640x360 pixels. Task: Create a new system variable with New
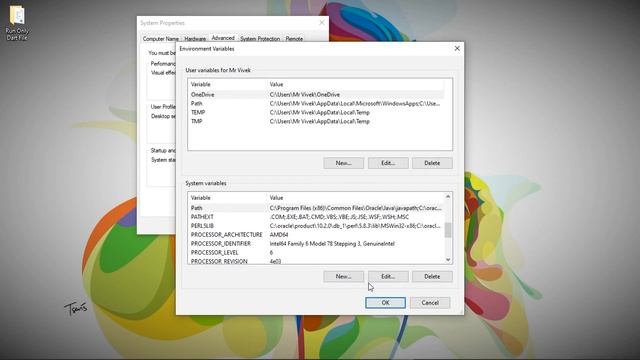pyautogui.click(x=343, y=276)
